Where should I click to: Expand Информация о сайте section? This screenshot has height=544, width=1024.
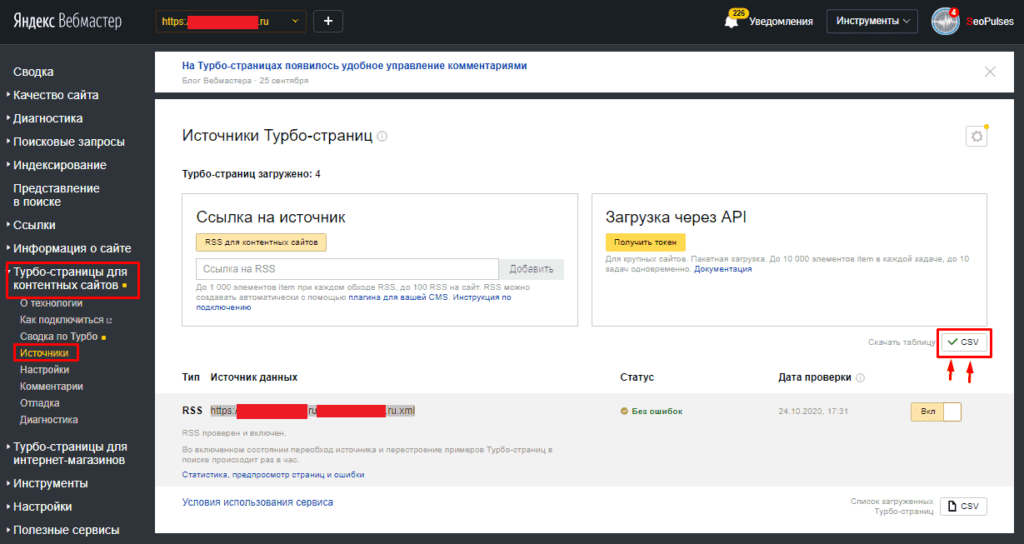click(x=72, y=249)
